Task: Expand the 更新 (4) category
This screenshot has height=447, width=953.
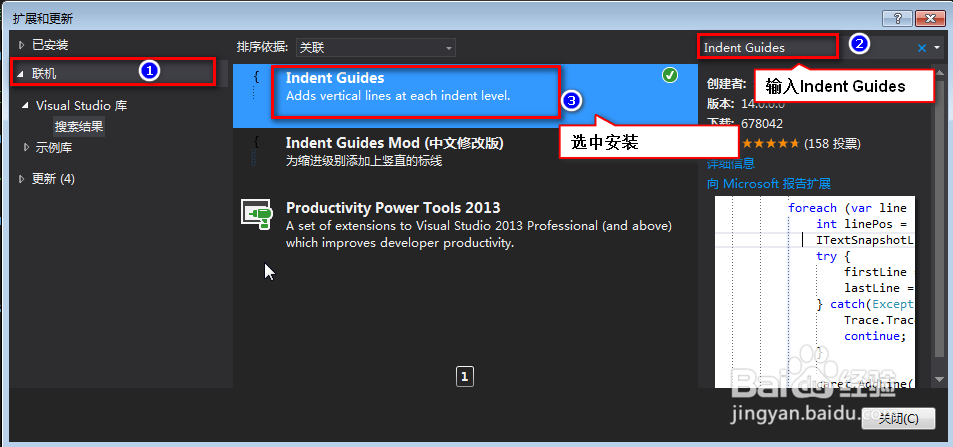Action: (x=22, y=179)
